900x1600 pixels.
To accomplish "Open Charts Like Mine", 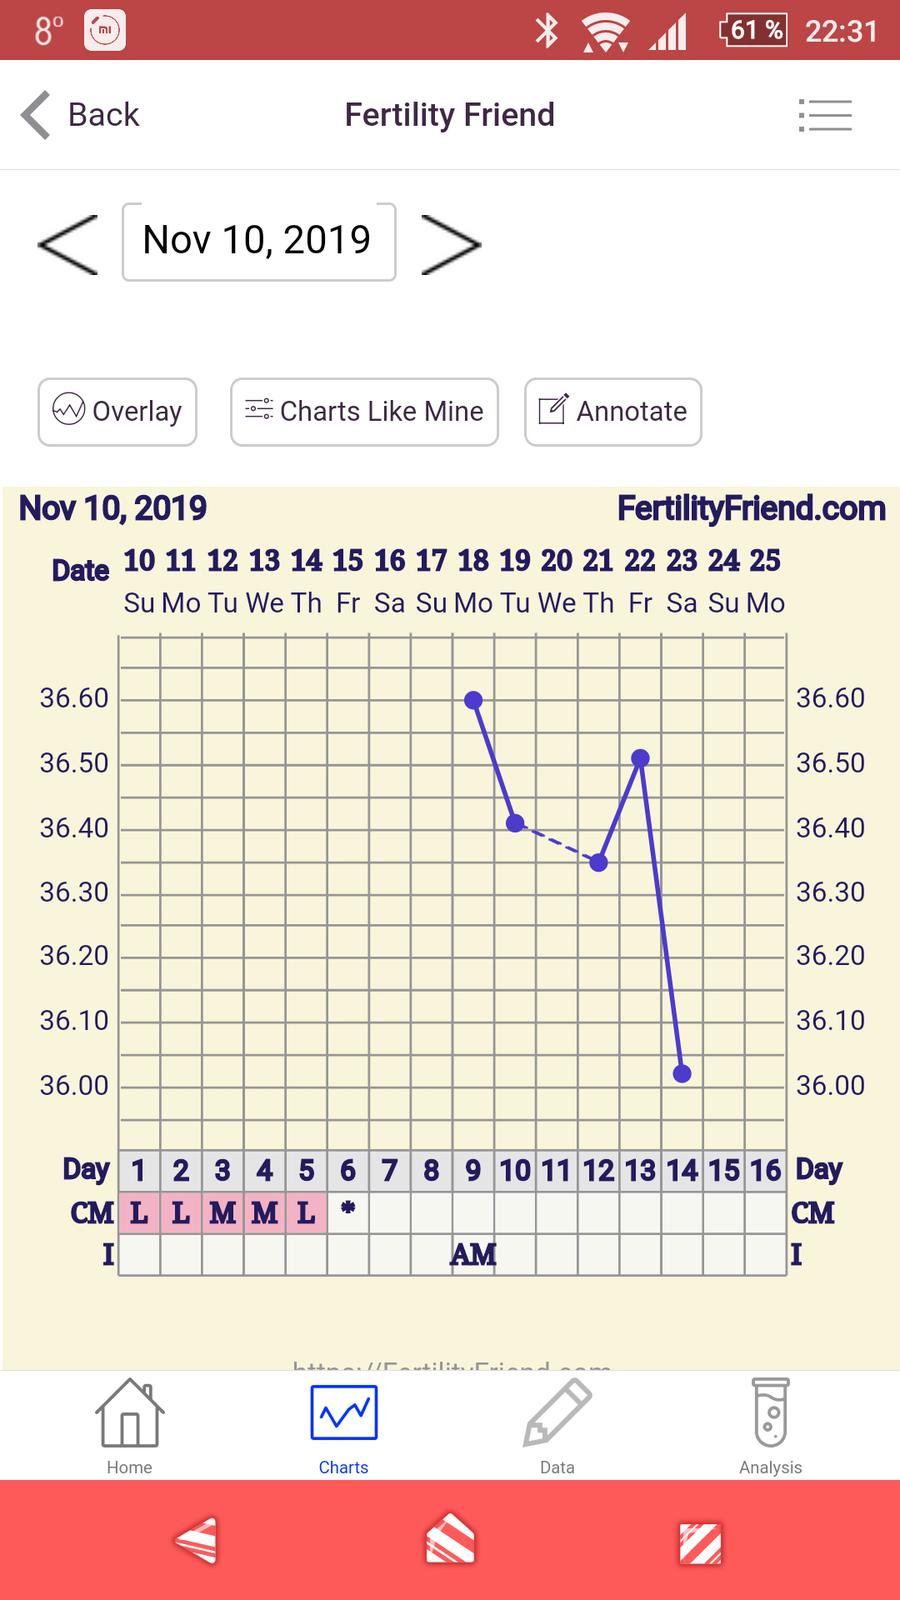I will [x=364, y=411].
